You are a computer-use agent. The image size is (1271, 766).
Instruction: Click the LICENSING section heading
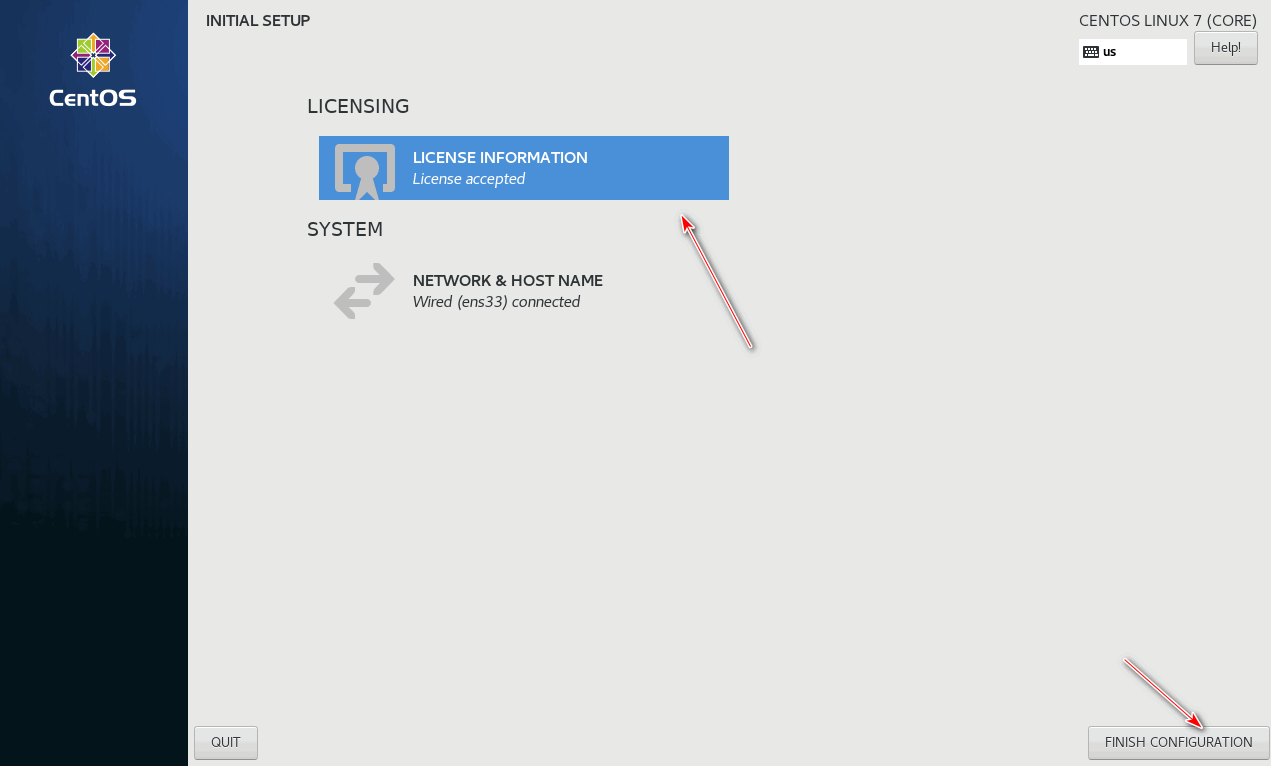tap(358, 106)
